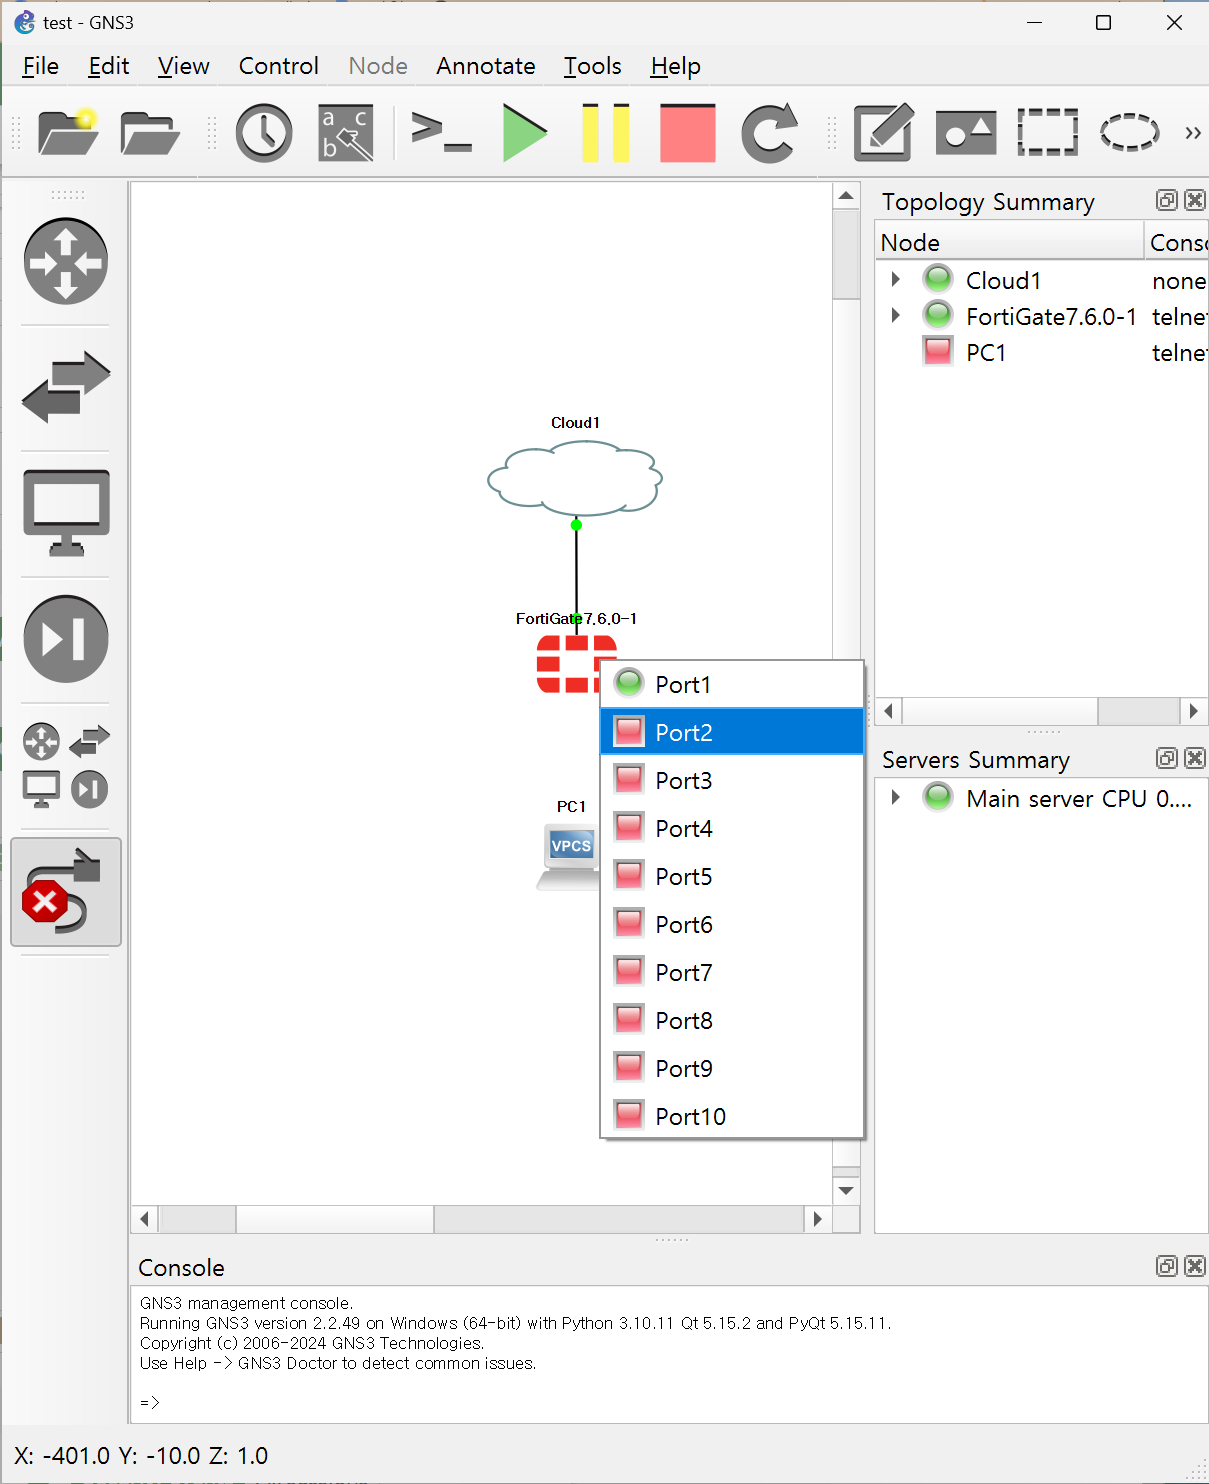Image resolution: width=1209 pixels, height=1484 pixels.
Task: Toggle the Add a link cable tool
Action: pyautogui.click(x=66, y=892)
